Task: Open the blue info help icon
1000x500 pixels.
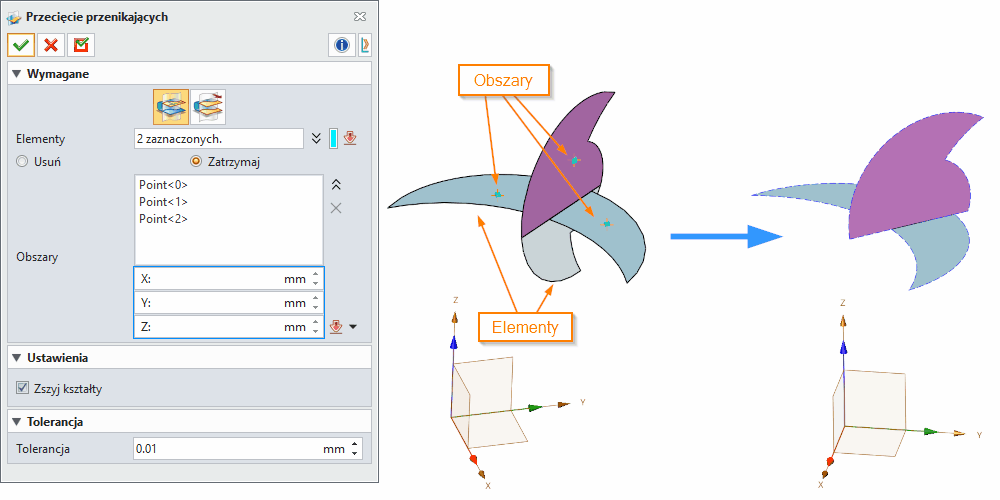Action: click(x=341, y=45)
